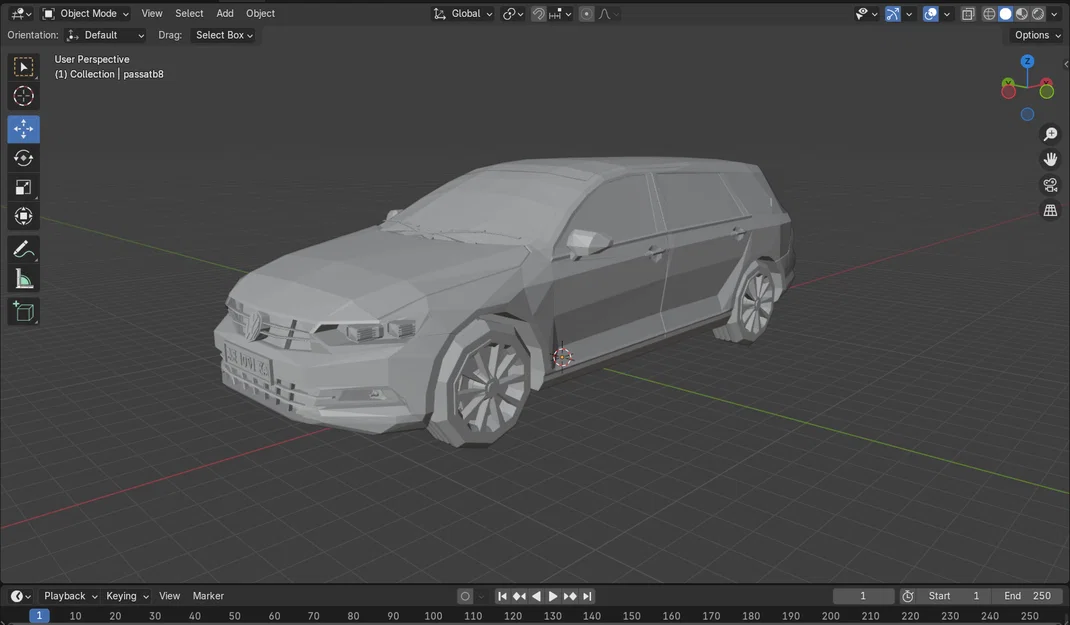Disable the viewport gizmos toggle

pyautogui.click(x=893, y=13)
